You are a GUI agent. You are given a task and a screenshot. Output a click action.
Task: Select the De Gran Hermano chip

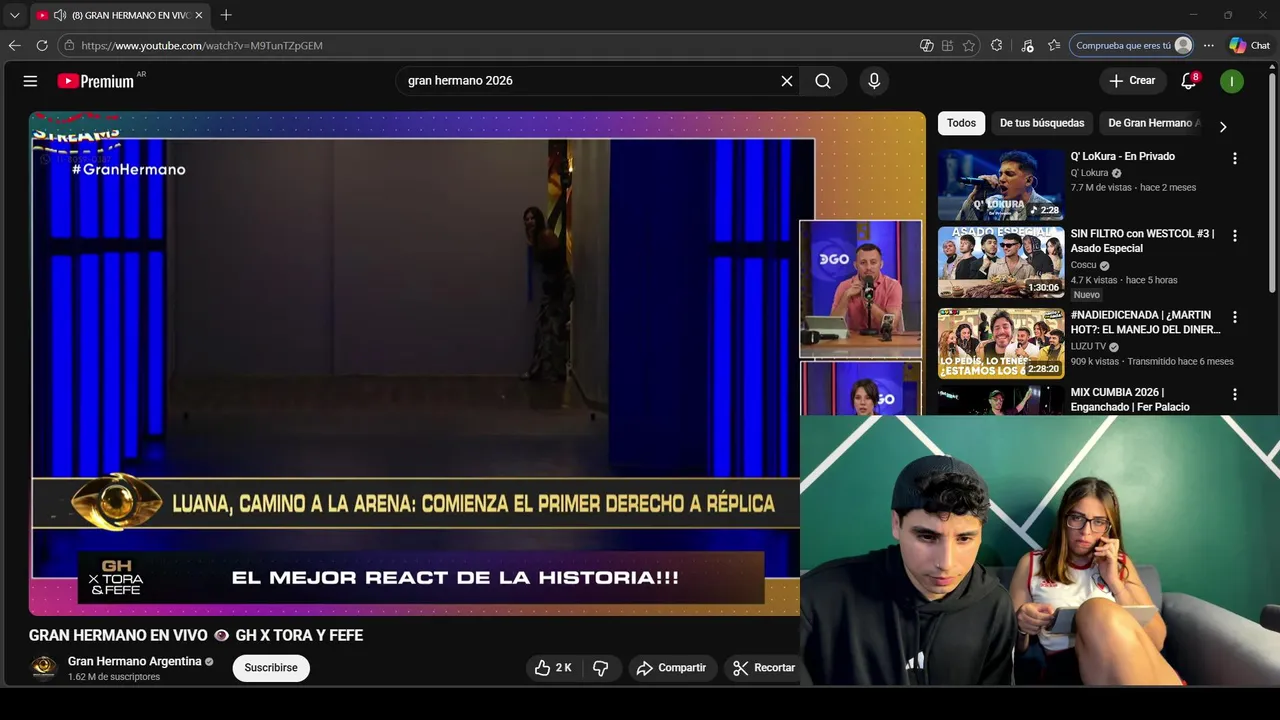tap(1153, 123)
